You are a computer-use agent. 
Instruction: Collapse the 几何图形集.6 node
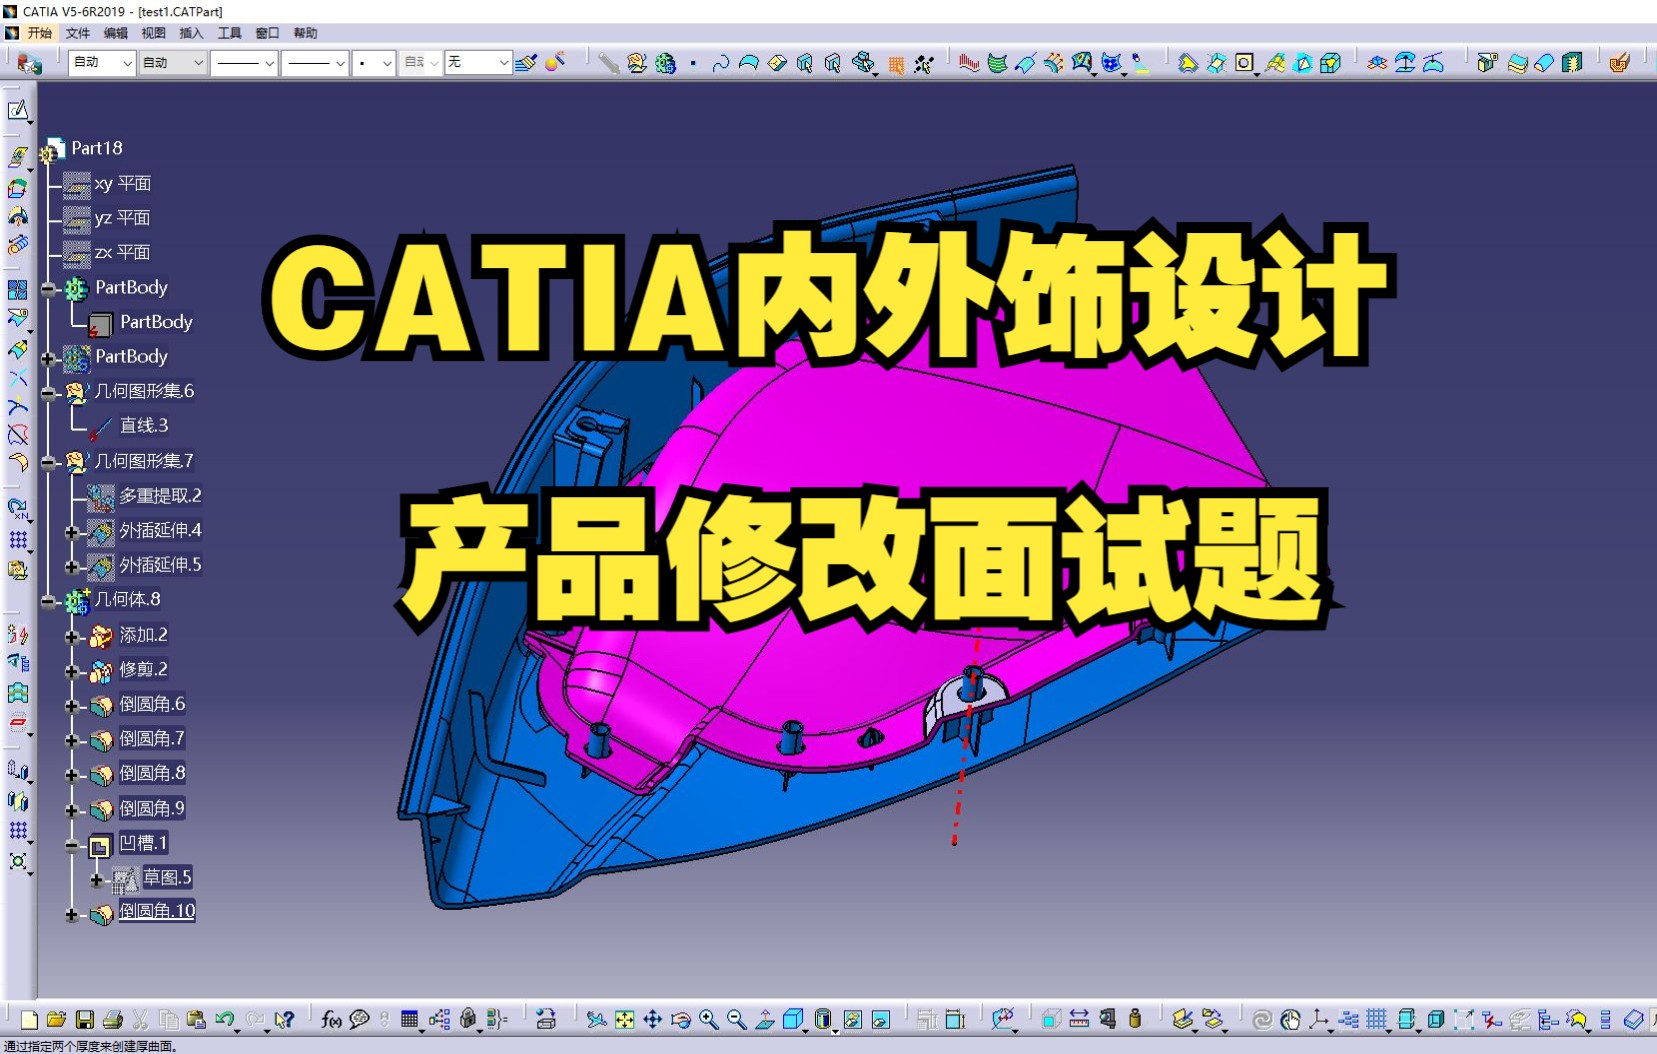click(x=48, y=393)
